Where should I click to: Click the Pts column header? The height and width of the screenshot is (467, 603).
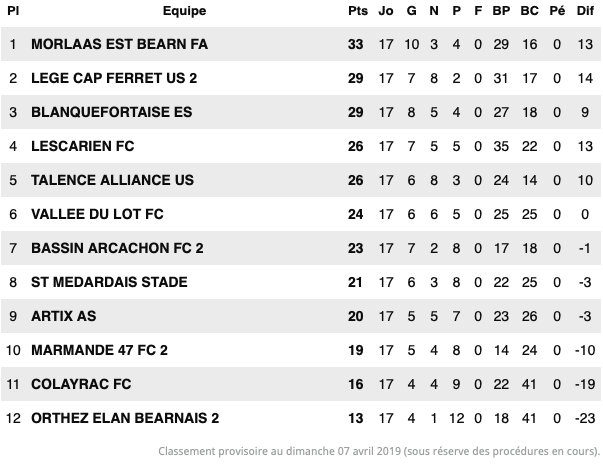pos(358,11)
